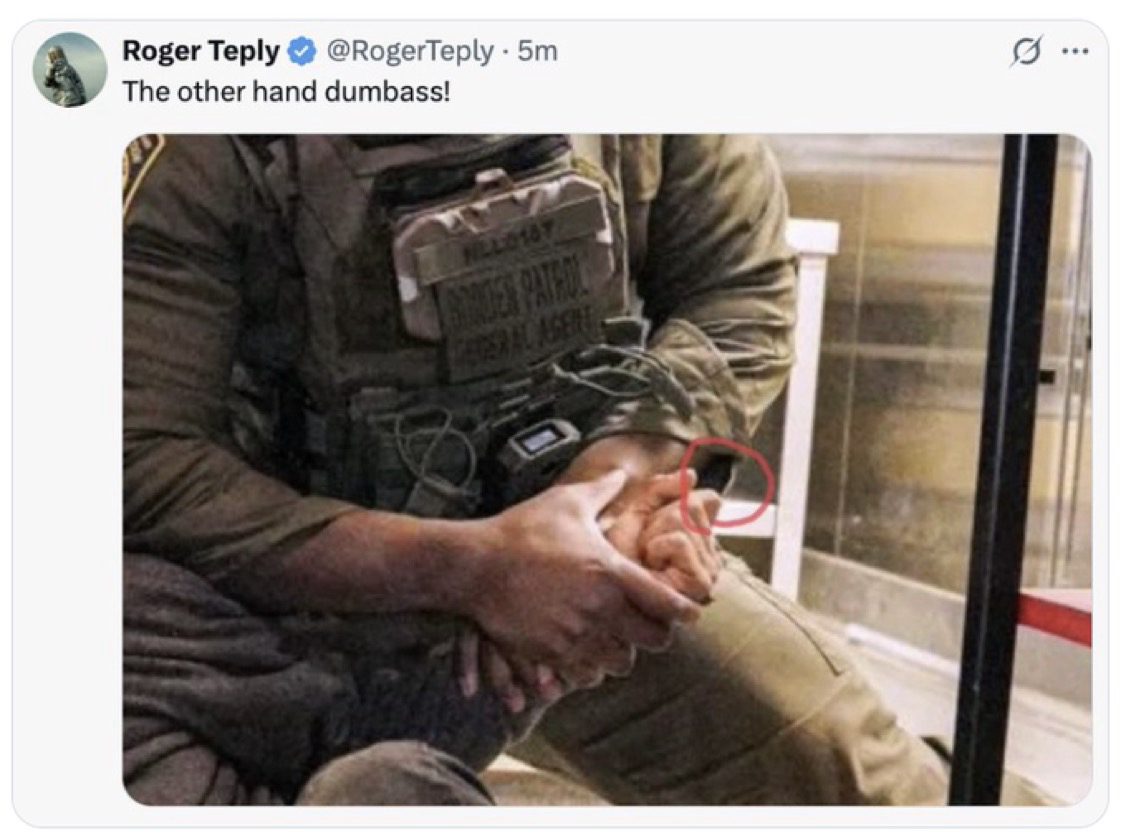
Task: Click the tweet text "The other hand dumbass!"
Action: 287,91
